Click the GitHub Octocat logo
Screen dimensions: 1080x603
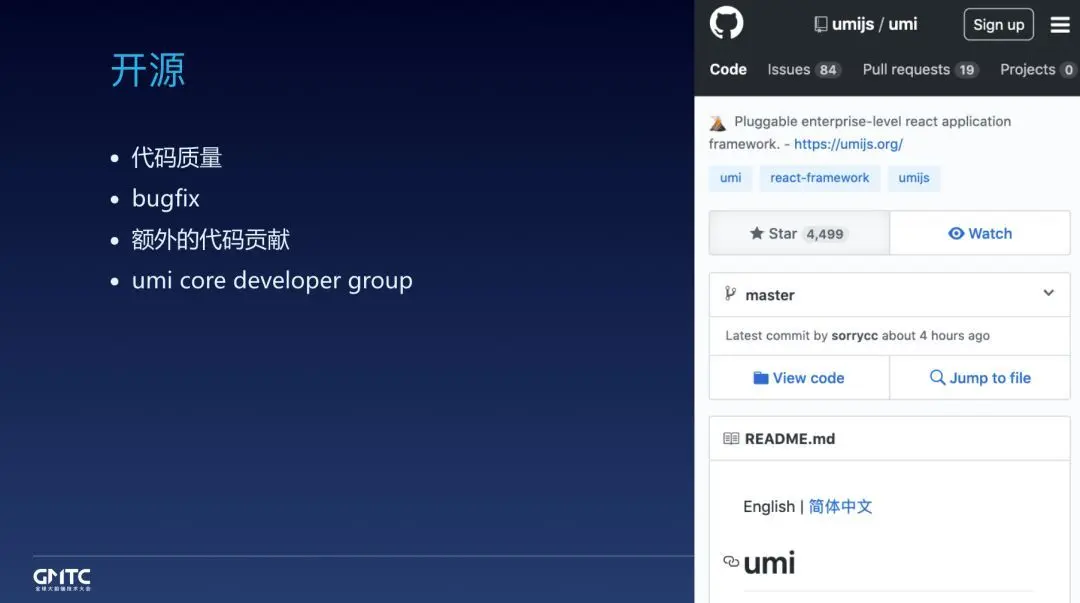tap(726, 23)
